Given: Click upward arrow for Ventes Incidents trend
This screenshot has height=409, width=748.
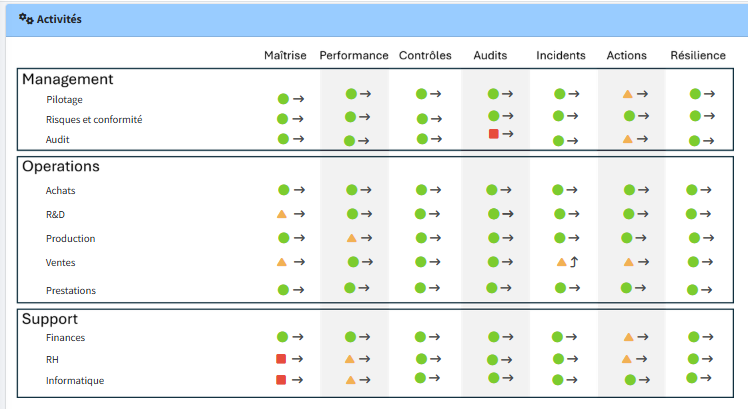Looking at the screenshot, I should tap(575, 262).
